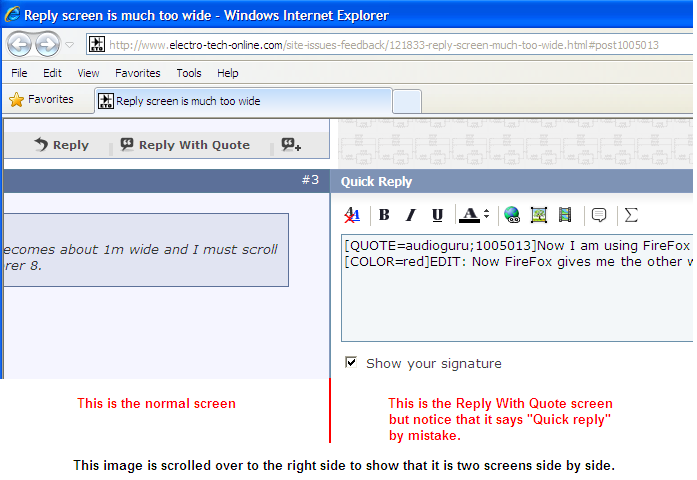The height and width of the screenshot is (480, 697).
Task: Click the Insert Link globe icon
Action: pos(512,215)
